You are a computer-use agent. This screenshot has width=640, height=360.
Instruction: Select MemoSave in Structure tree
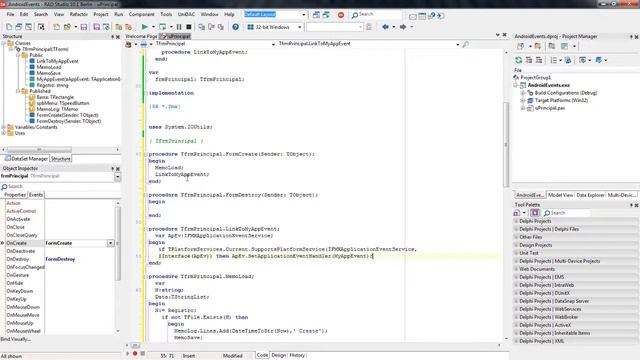(49, 73)
